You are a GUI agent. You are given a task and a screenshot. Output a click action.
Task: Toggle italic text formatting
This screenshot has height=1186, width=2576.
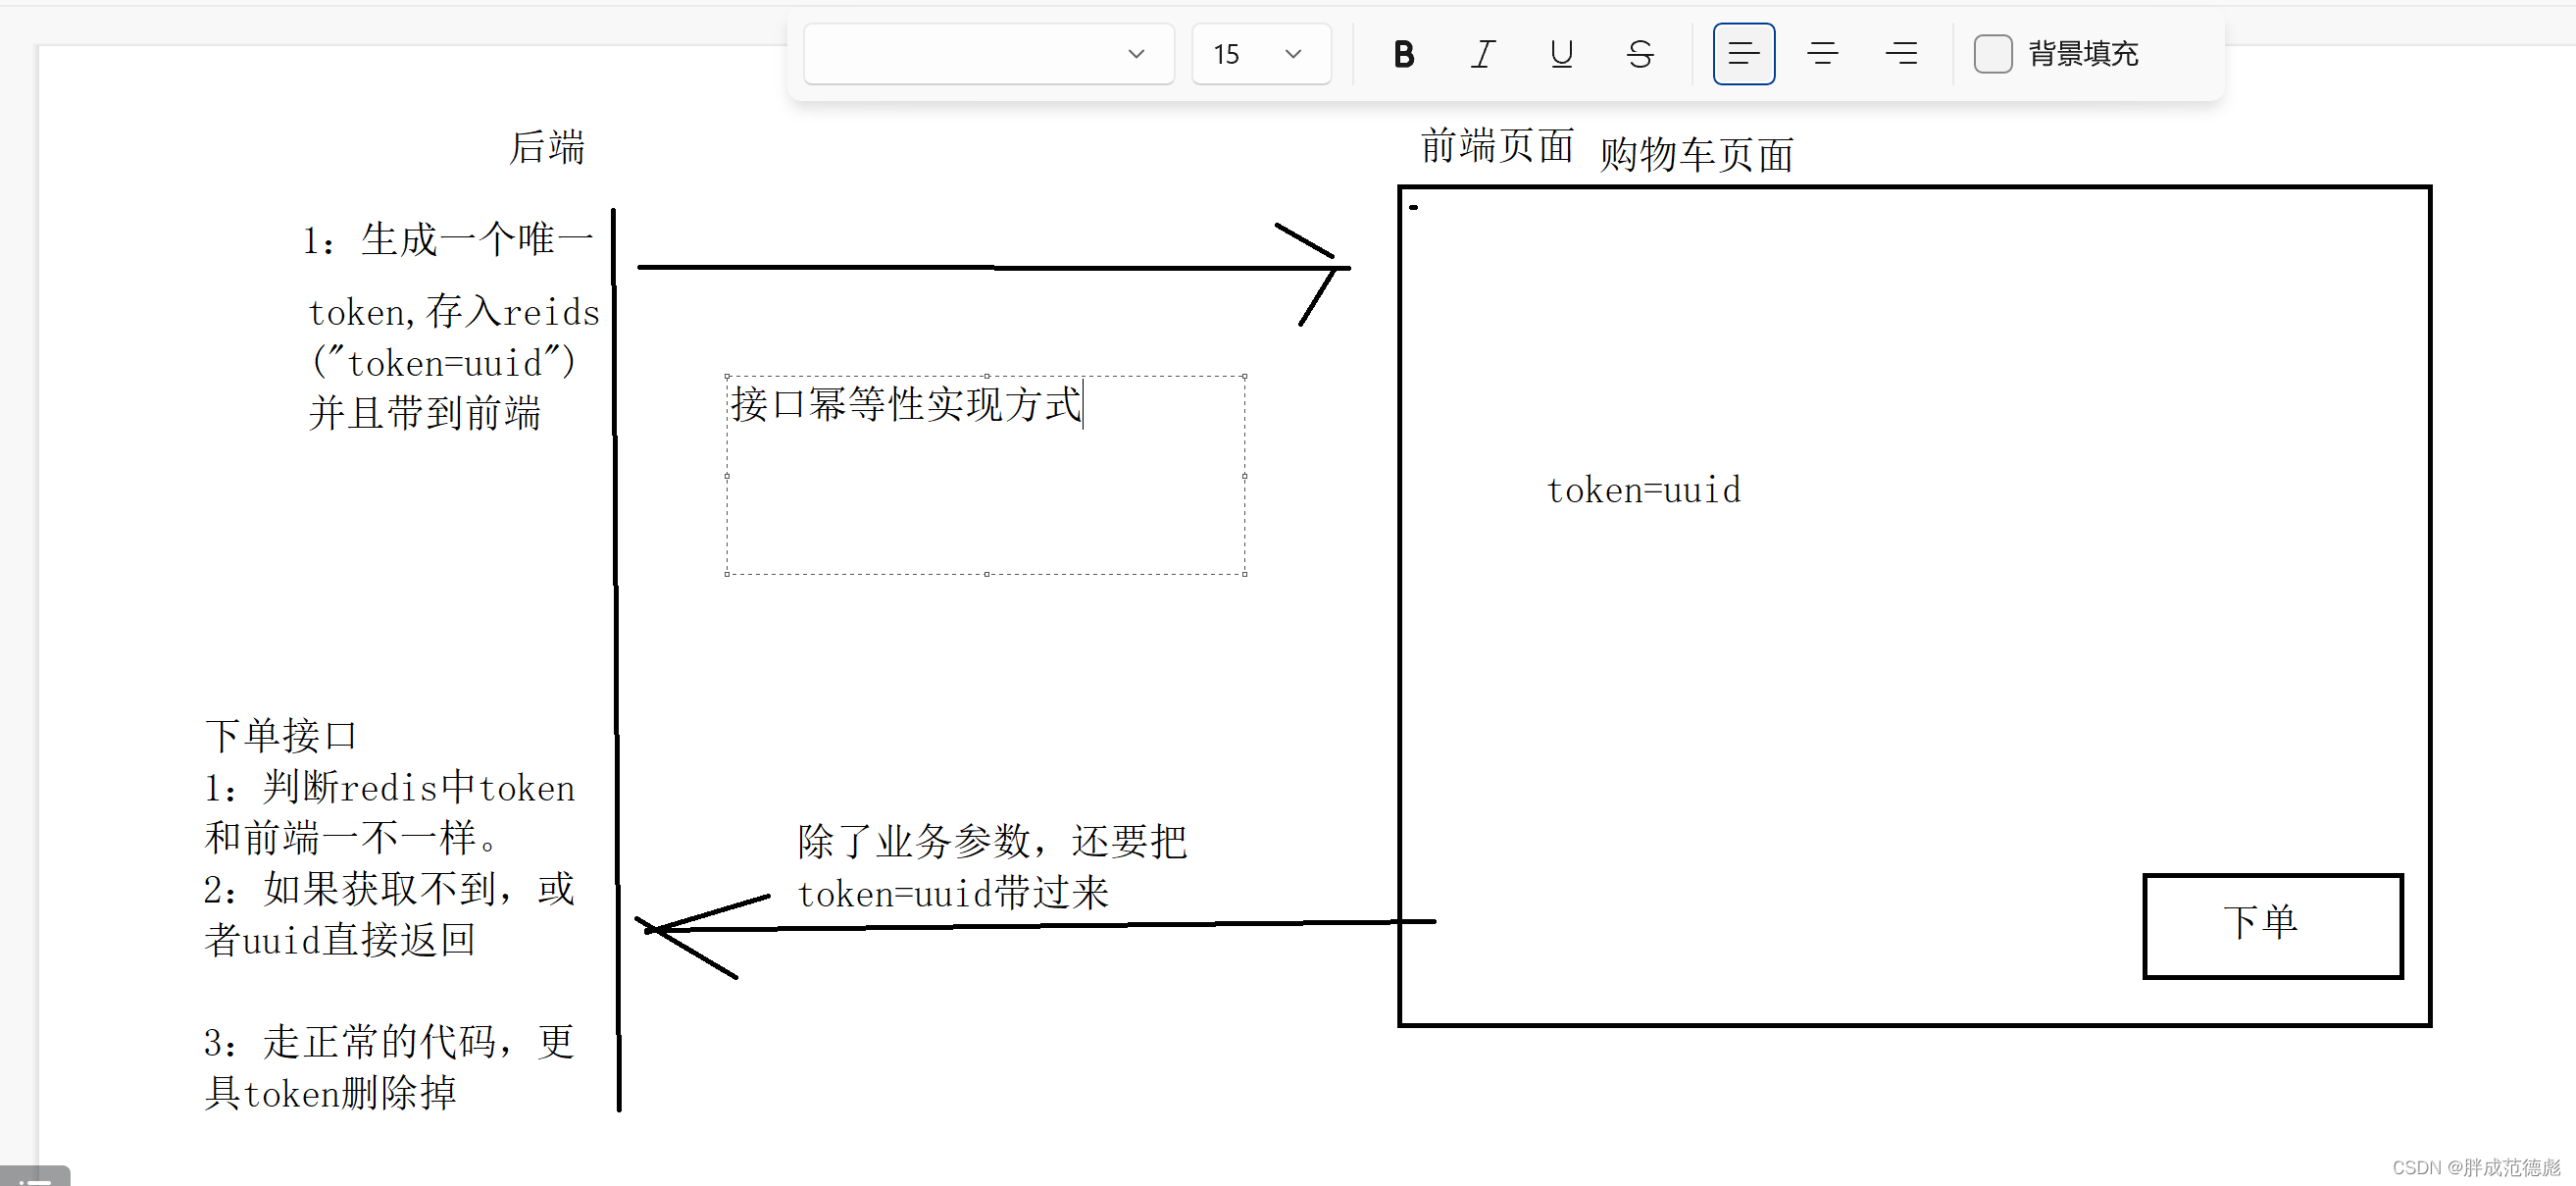point(1483,54)
